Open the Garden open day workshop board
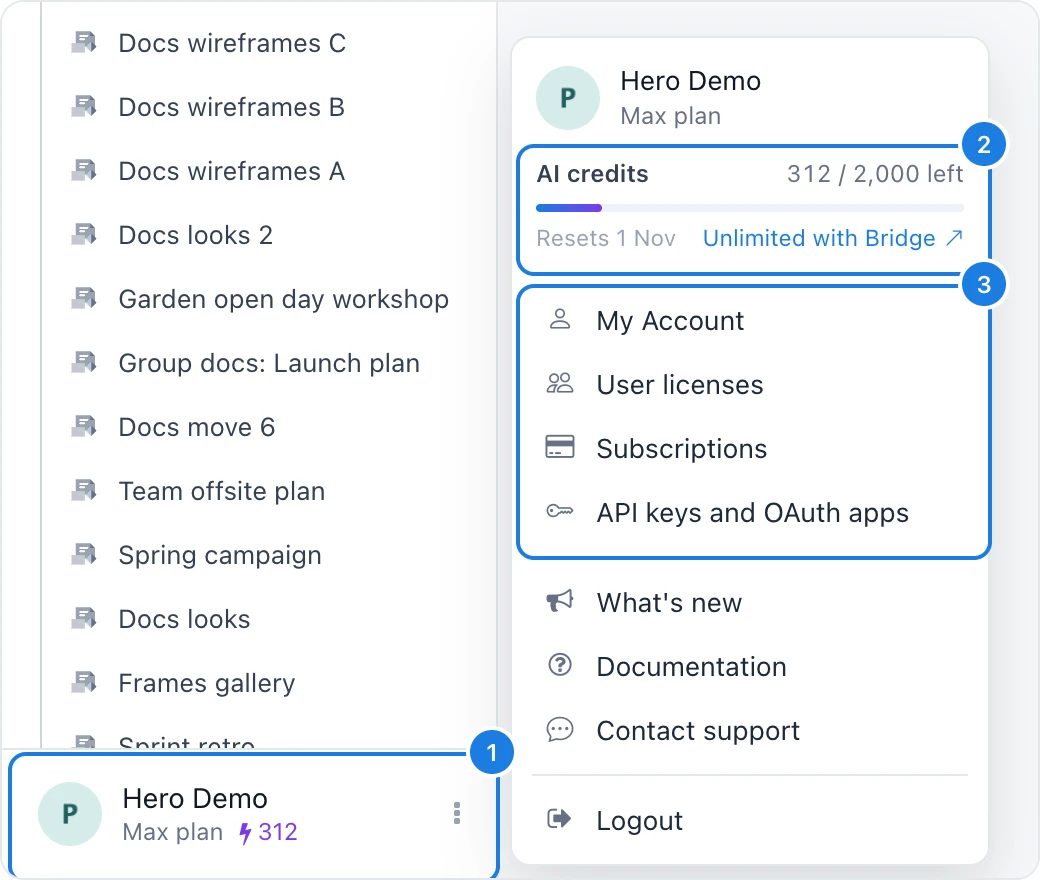1040x880 pixels. coord(284,299)
